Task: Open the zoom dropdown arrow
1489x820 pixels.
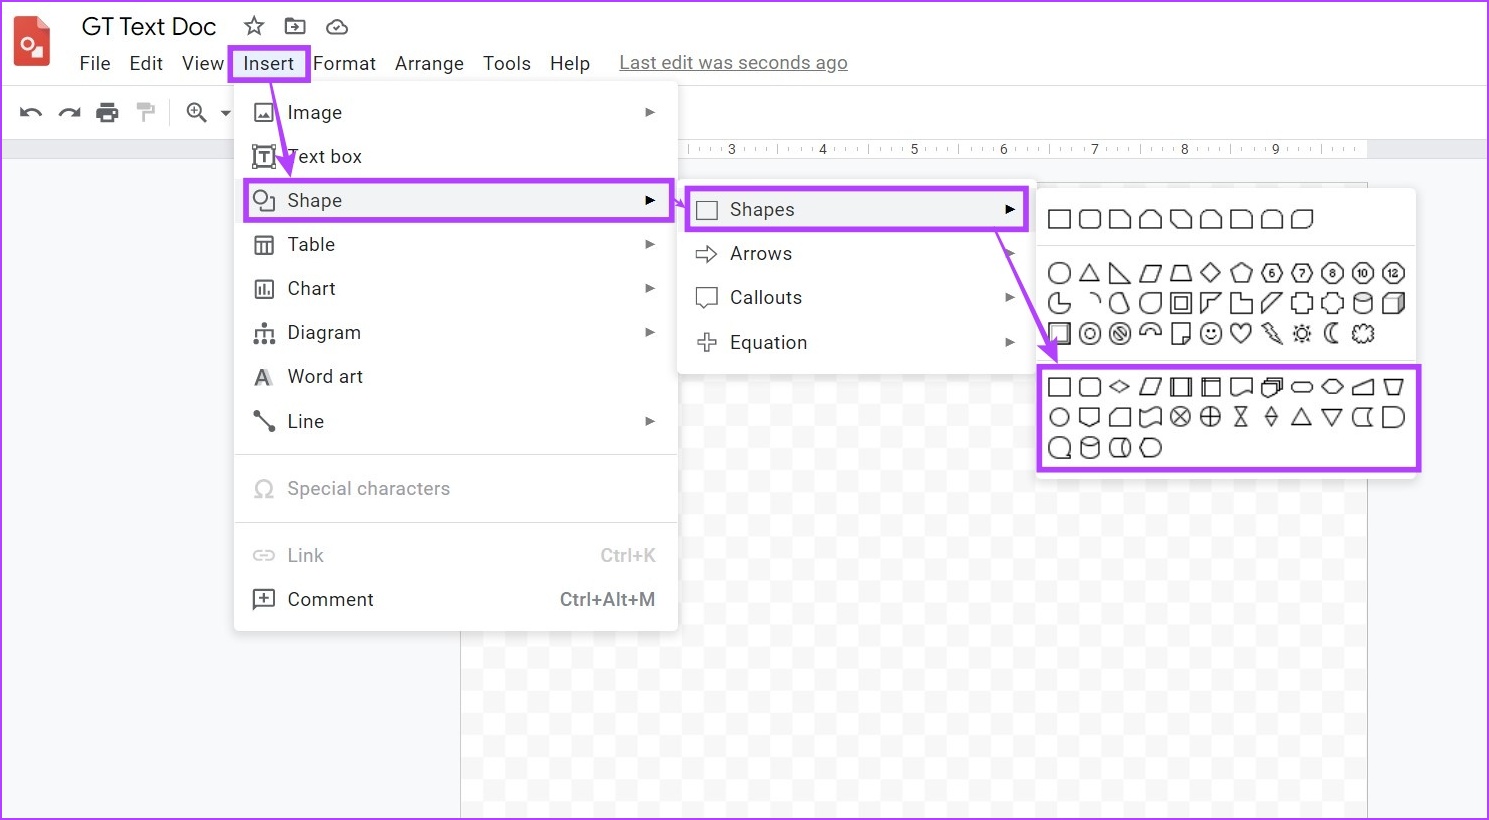Action: click(226, 113)
